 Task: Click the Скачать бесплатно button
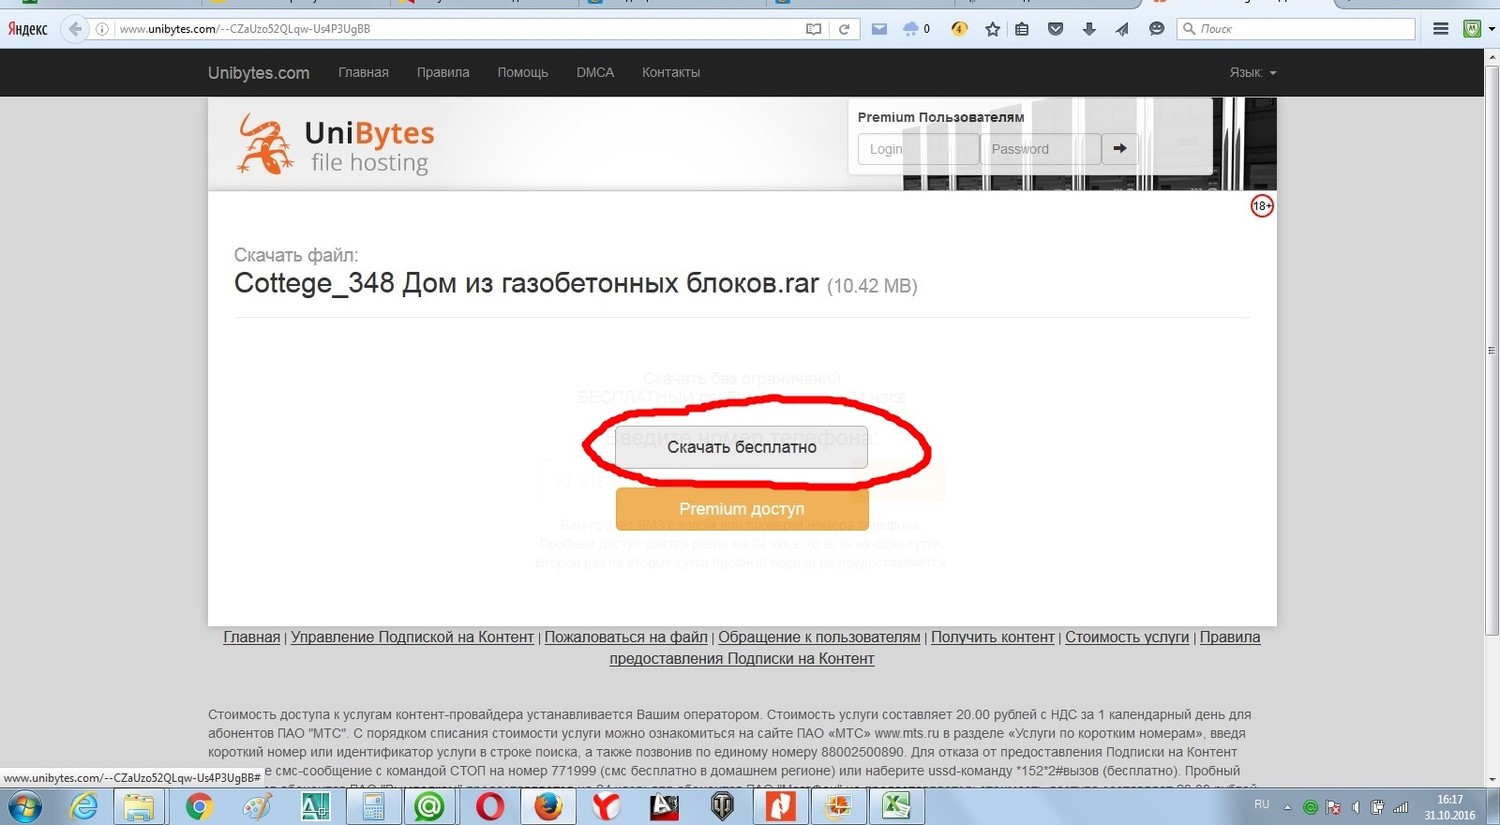point(741,447)
